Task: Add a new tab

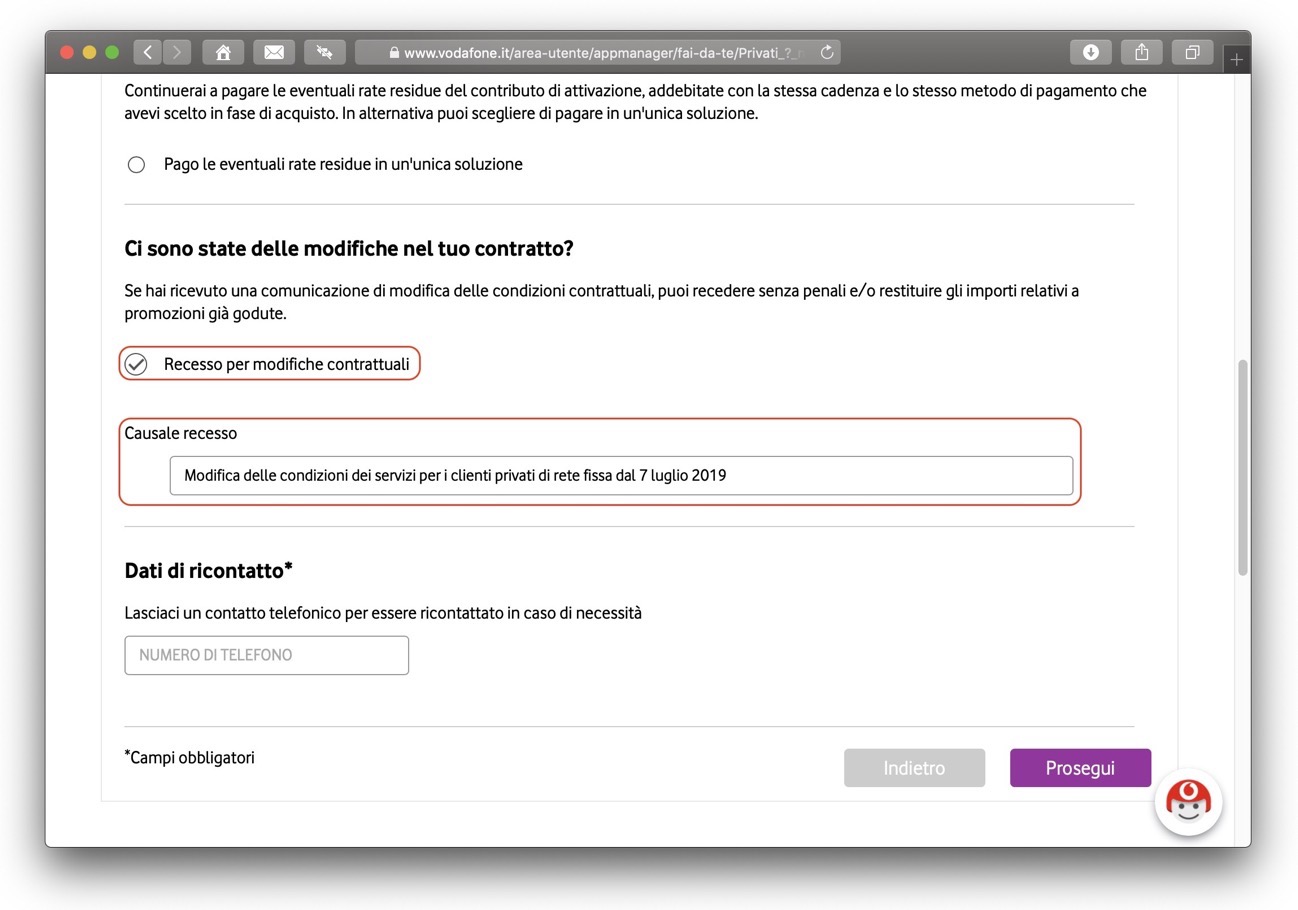Action: [x=1236, y=60]
